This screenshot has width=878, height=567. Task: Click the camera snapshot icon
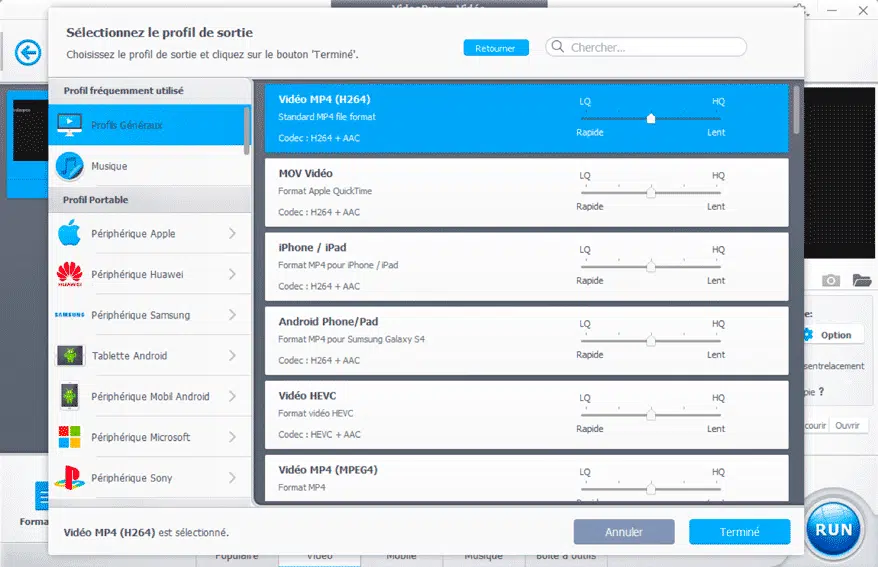tap(830, 280)
